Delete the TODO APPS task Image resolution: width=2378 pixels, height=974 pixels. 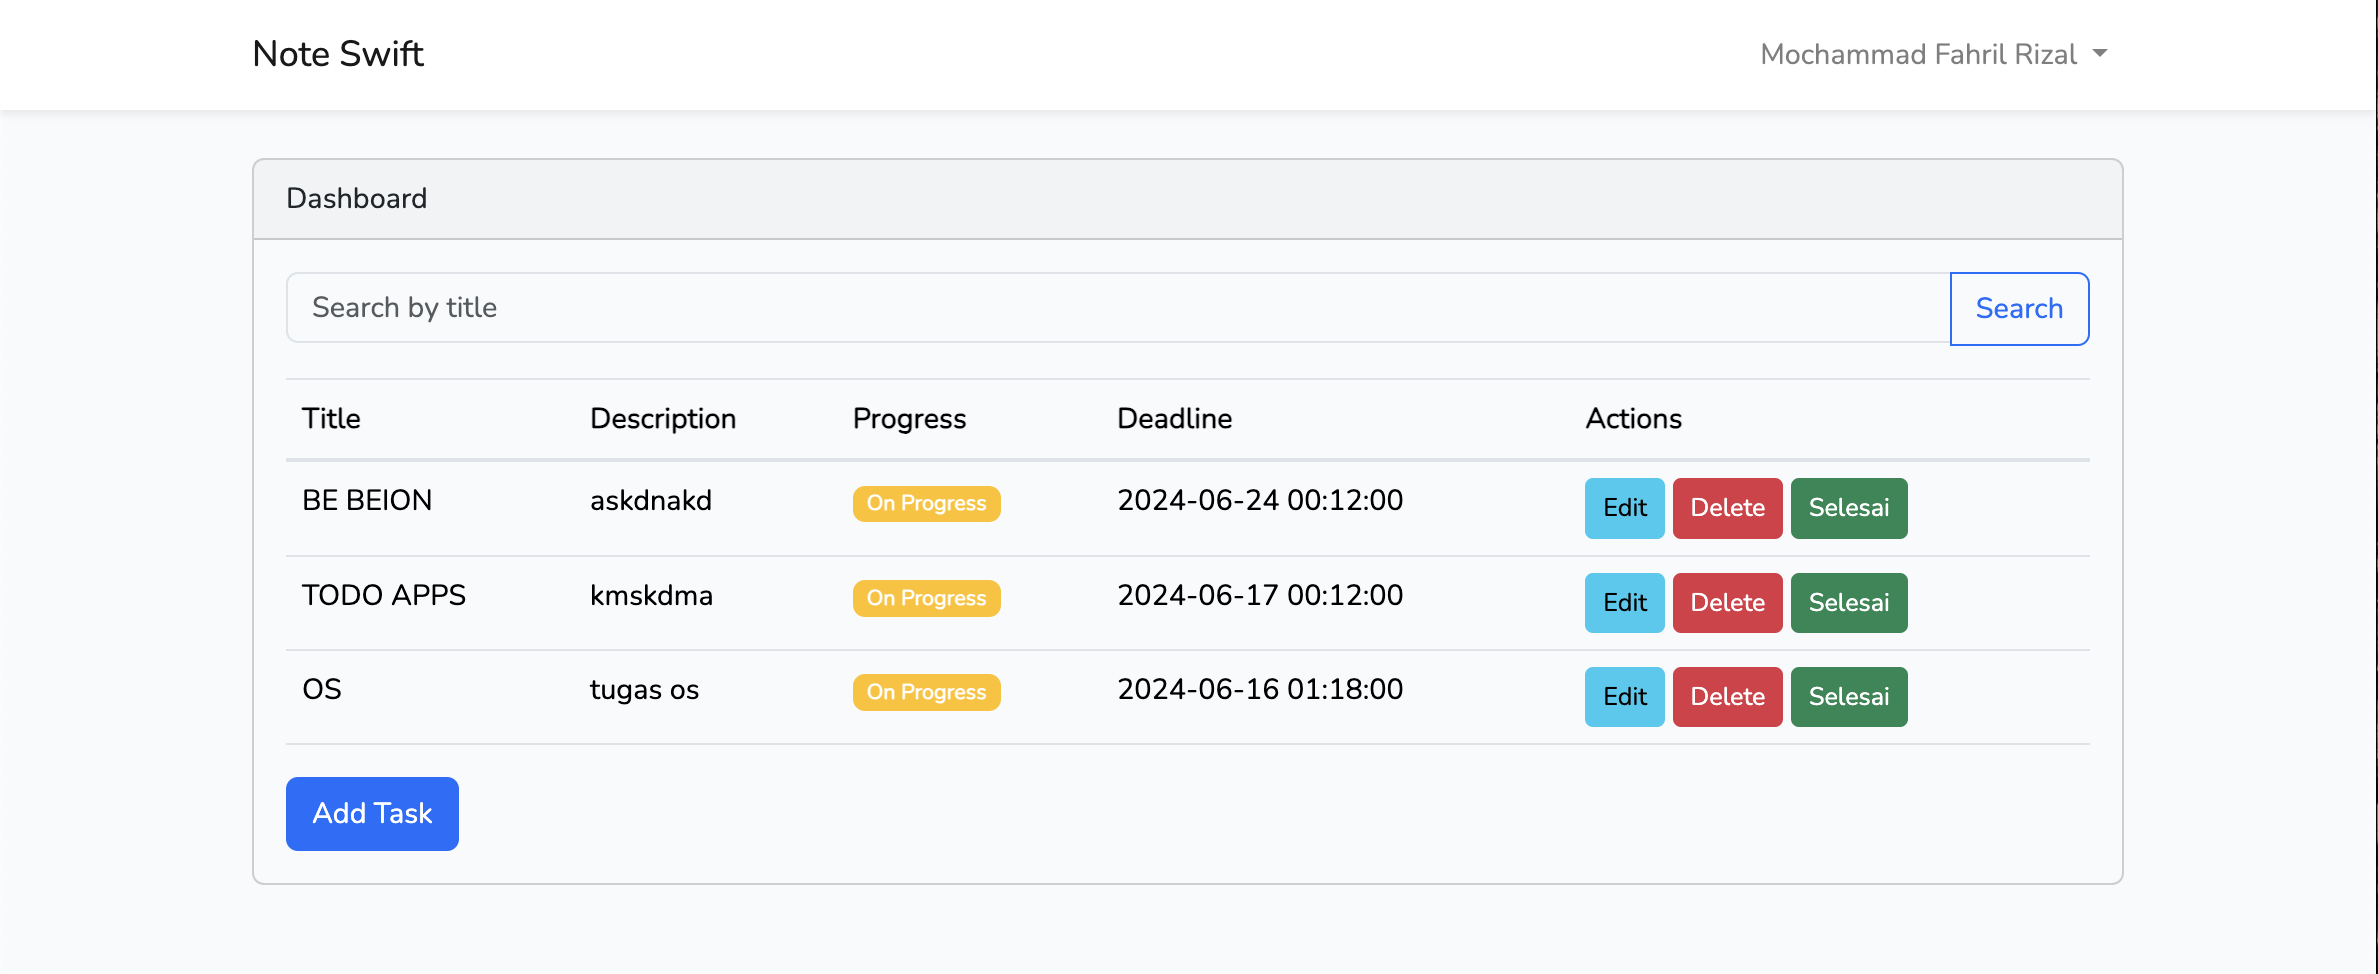coord(1727,603)
